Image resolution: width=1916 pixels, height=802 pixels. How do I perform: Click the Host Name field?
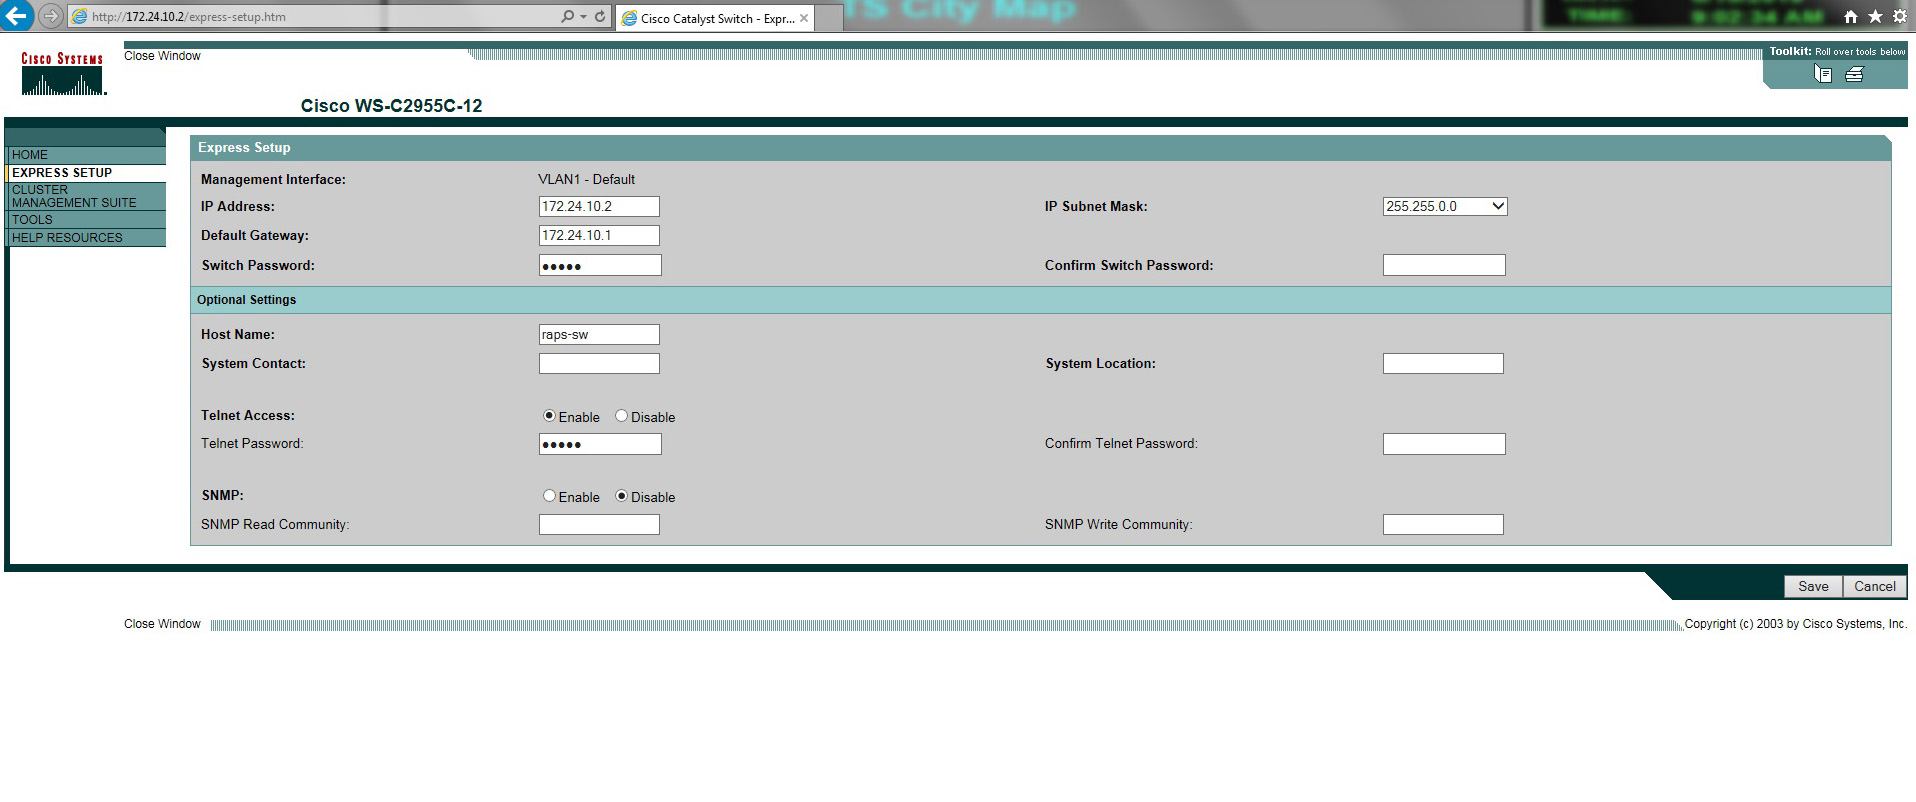pos(599,334)
